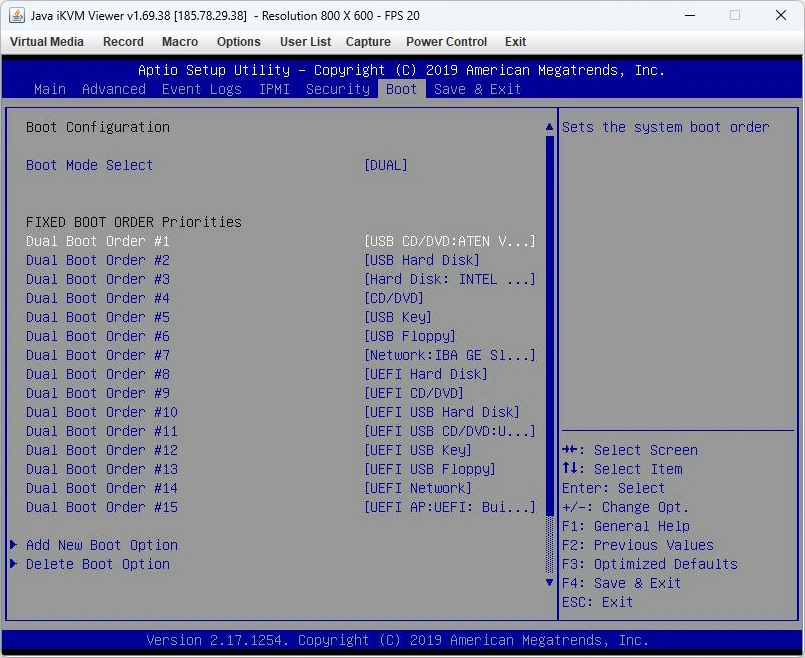Switch to the Advanced BIOS tab
The height and width of the screenshot is (658, 805).
[113, 89]
